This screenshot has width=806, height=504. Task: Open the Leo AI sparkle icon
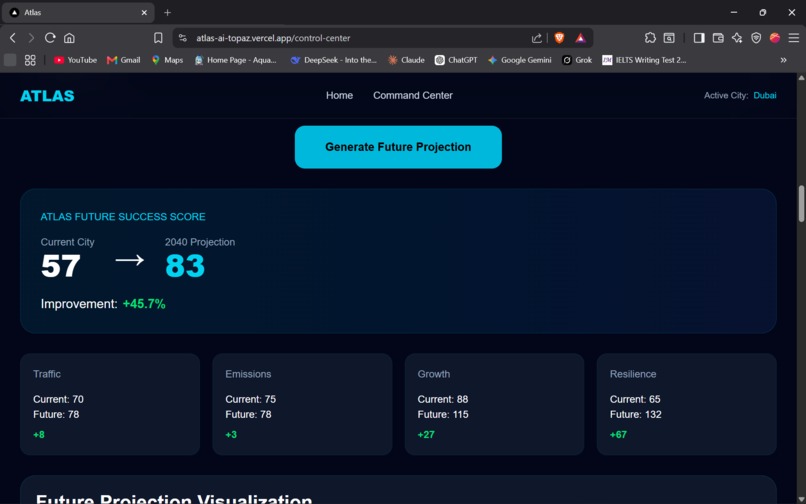click(x=737, y=38)
